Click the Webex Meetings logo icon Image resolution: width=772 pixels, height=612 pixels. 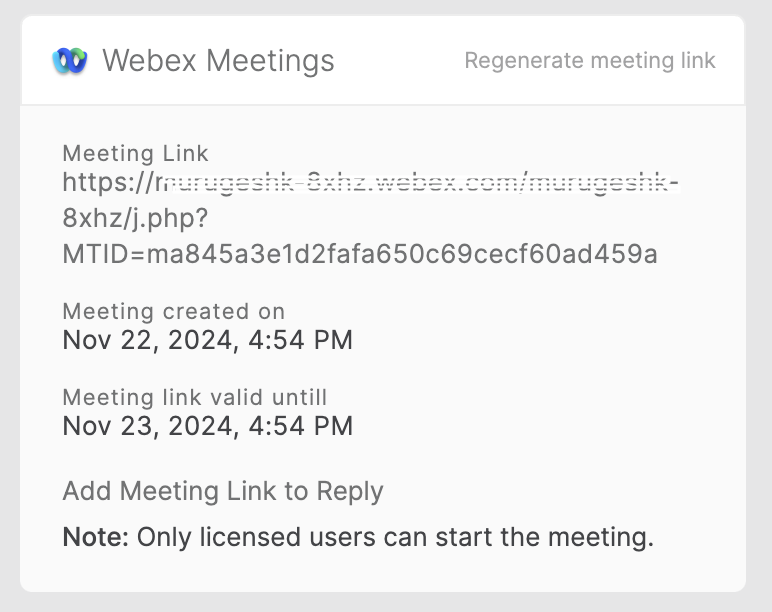[x=70, y=61]
